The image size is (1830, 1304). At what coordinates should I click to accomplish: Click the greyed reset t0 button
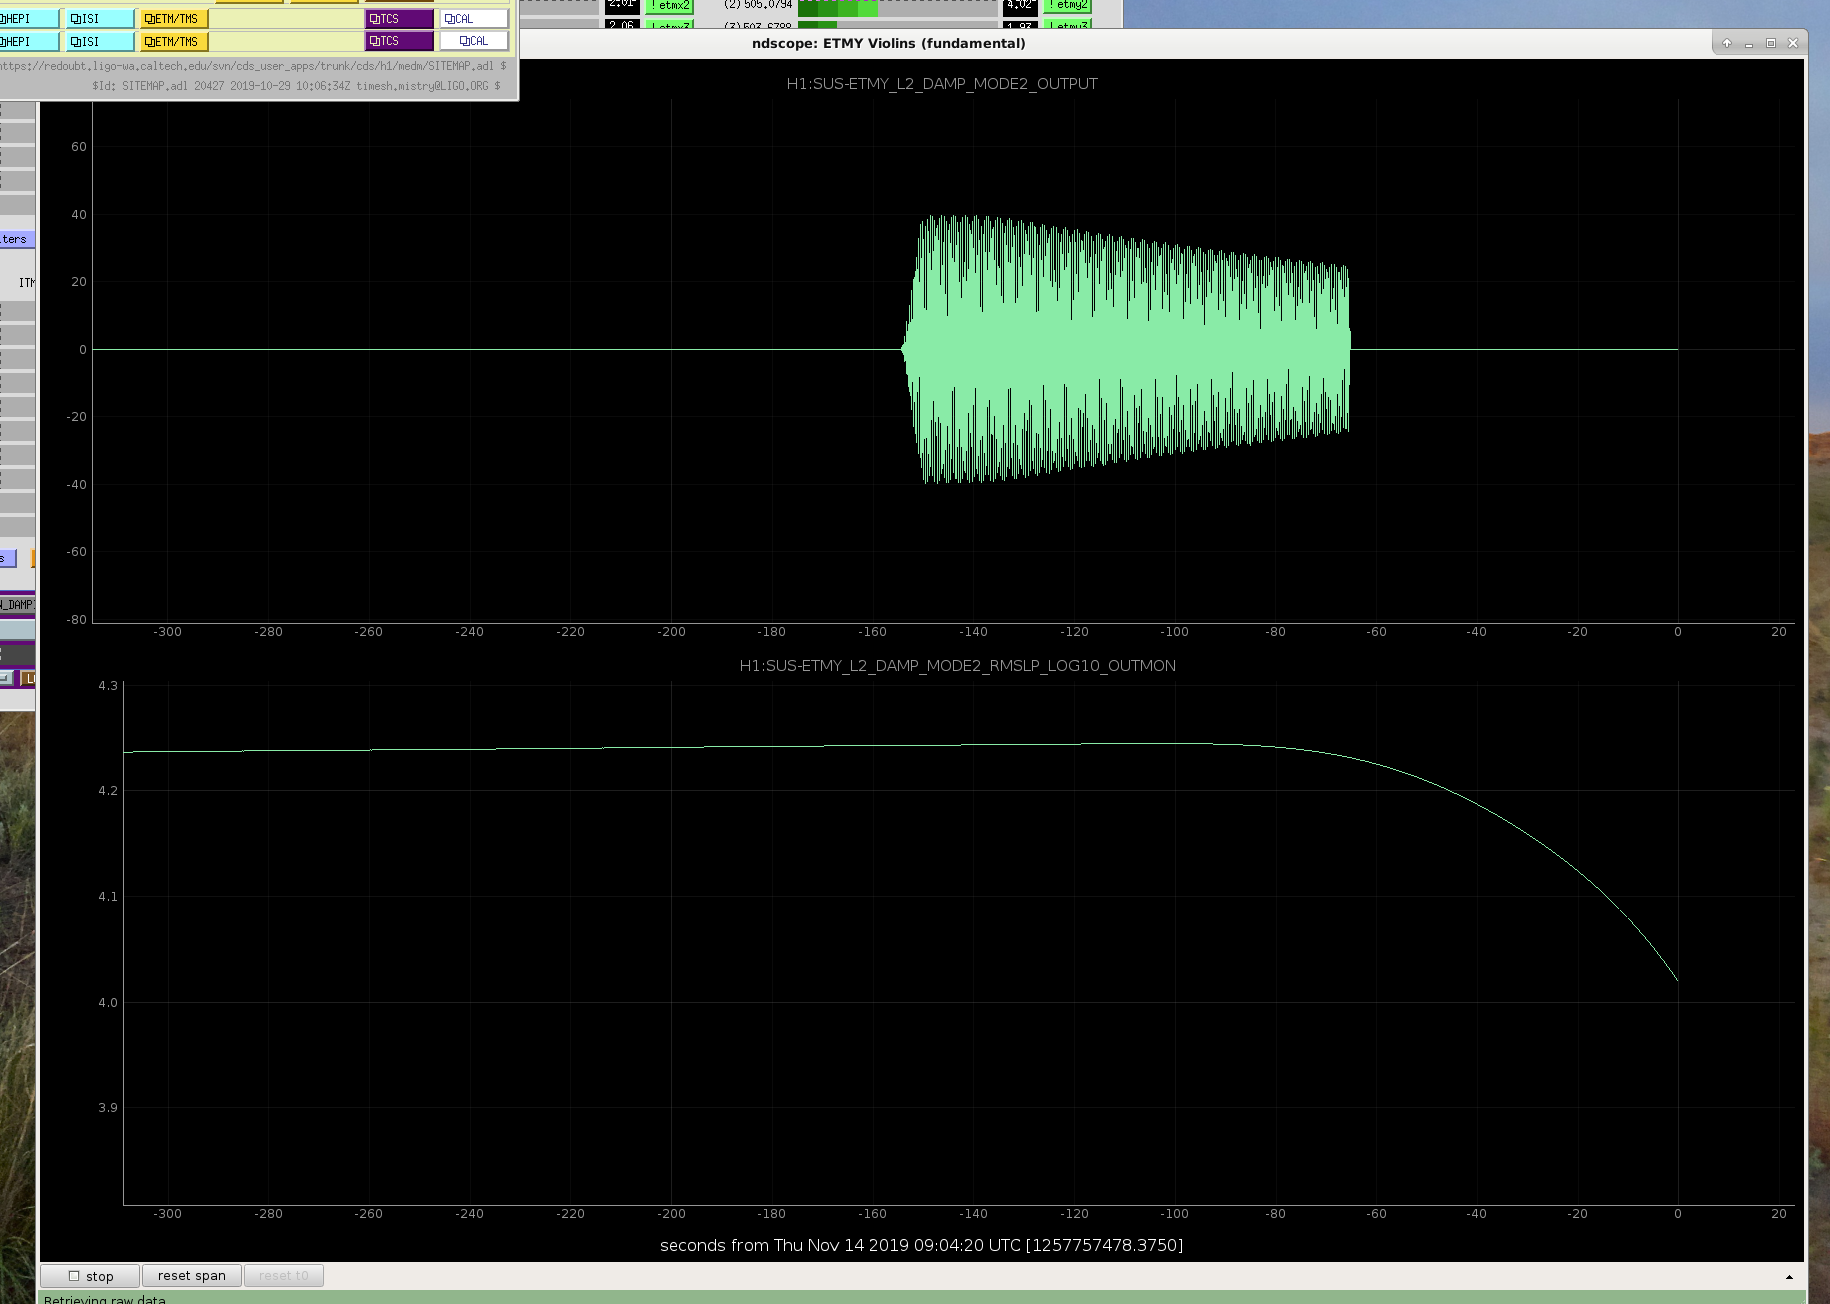coord(283,1276)
